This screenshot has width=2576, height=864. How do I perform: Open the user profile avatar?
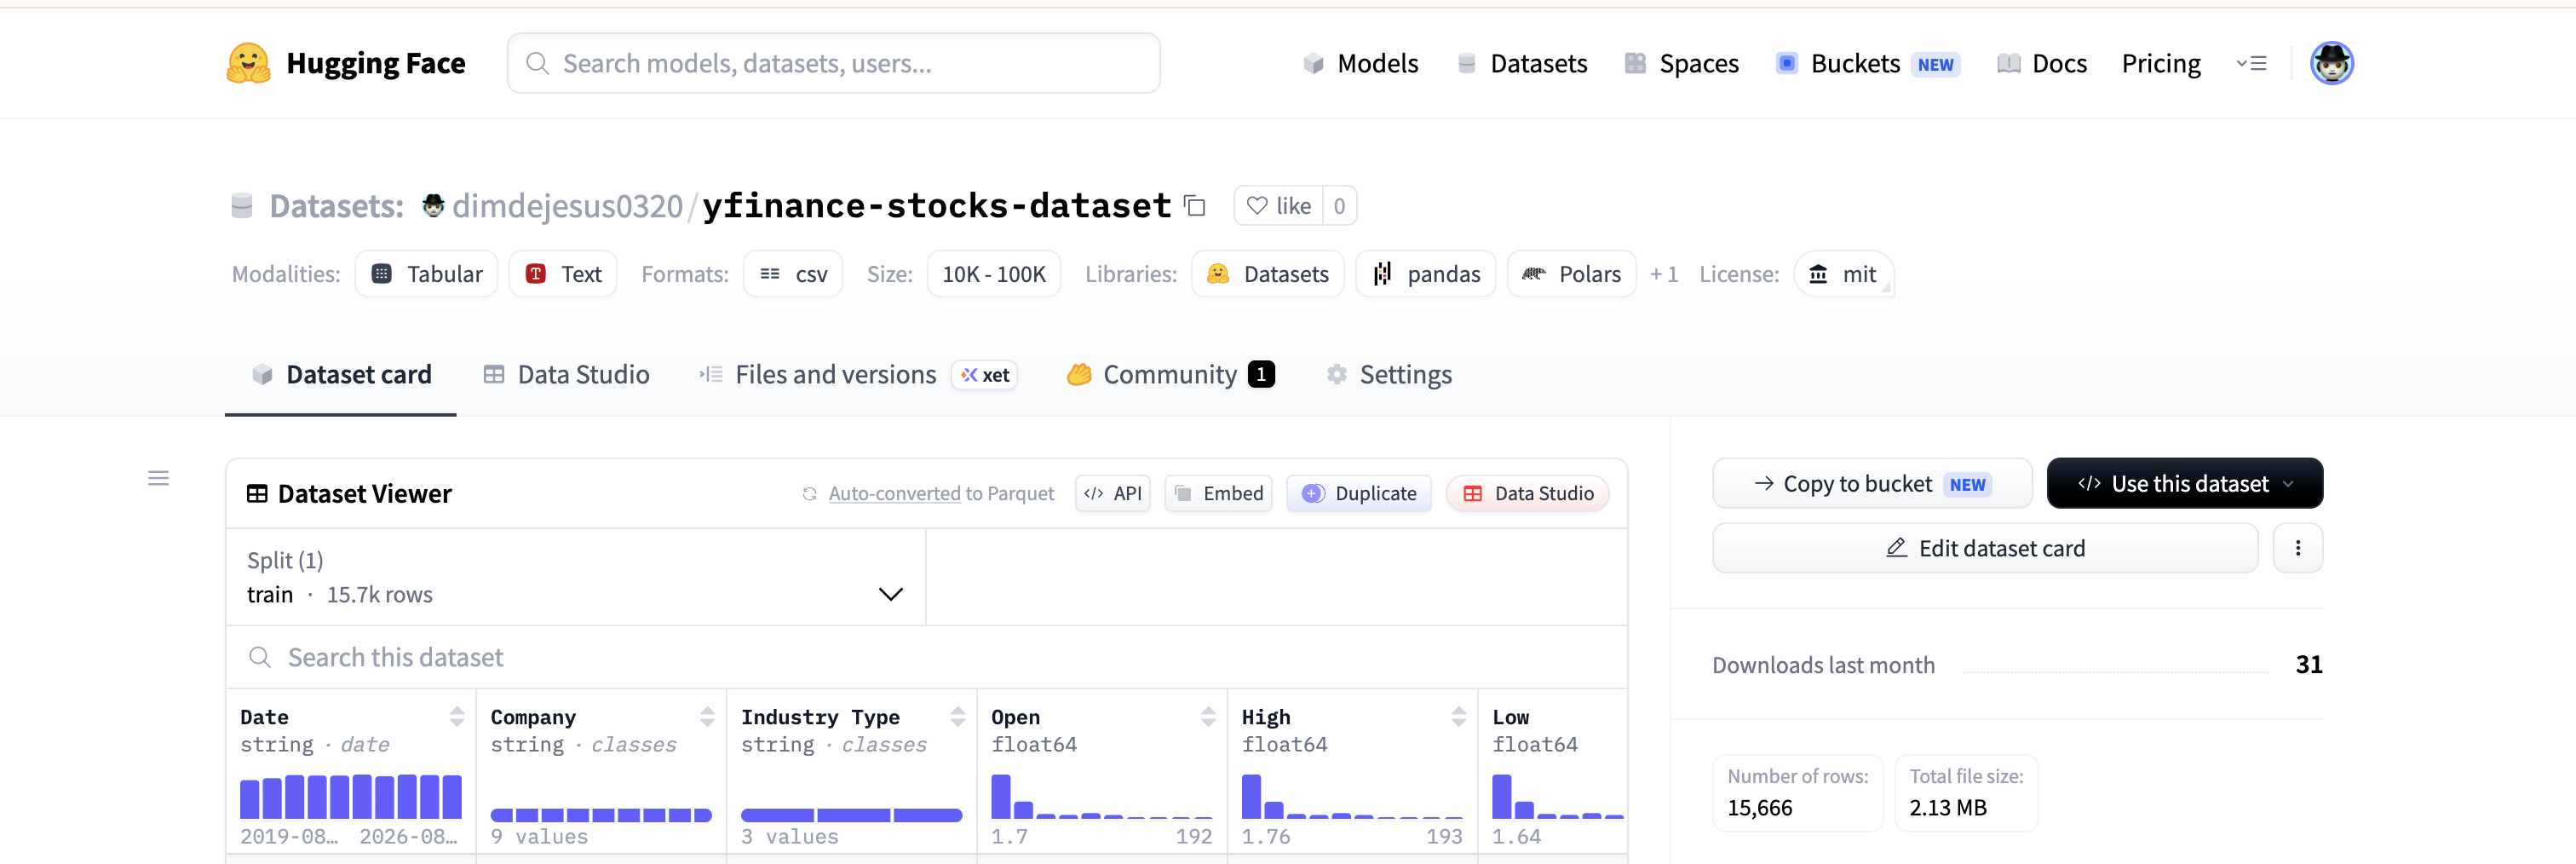click(x=2331, y=63)
